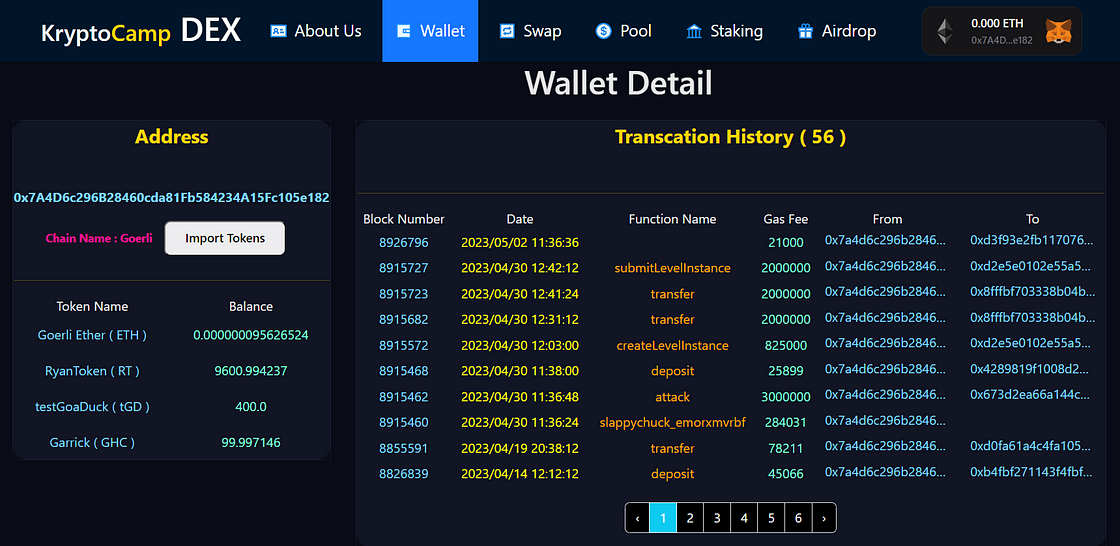The height and width of the screenshot is (546, 1120).
Task: Click the balance 0.000000095626524
Action: click(251, 334)
